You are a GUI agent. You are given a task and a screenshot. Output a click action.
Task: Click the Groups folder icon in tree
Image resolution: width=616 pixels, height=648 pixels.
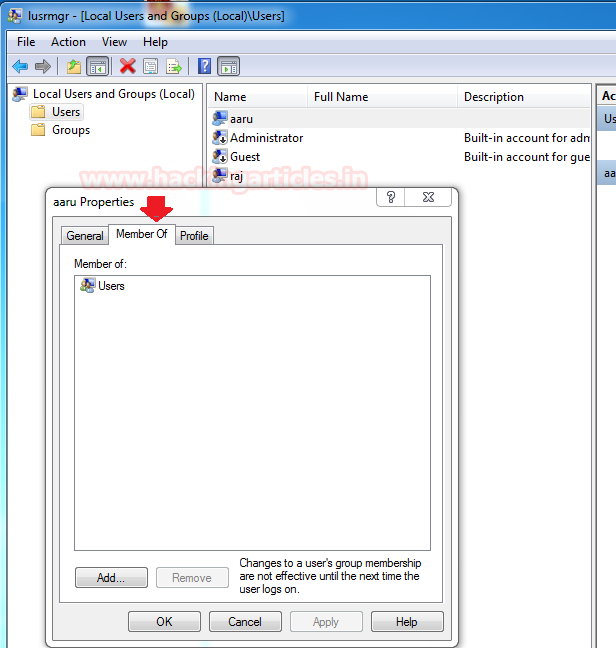click(x=38, y=130)
